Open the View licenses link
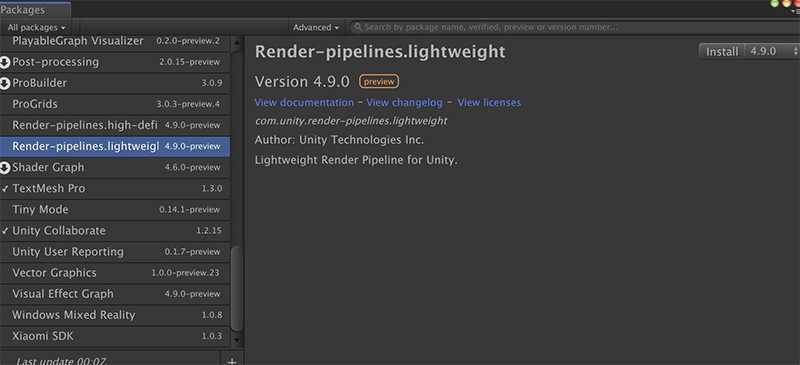Screen dimensions: 800x365 click(x=489, y=102)
